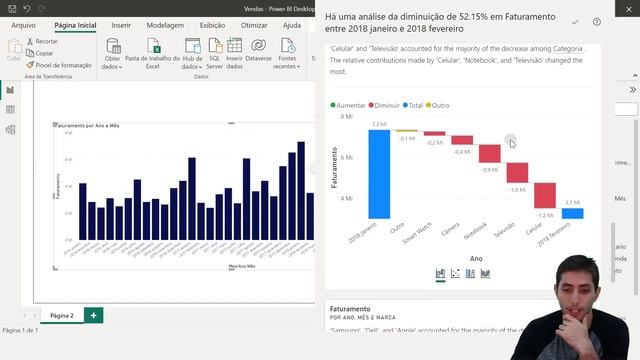The width and height of the screenshot is (640, 360).
Task: Add a new page with the plus button
Action: click(x=93, y=316)
